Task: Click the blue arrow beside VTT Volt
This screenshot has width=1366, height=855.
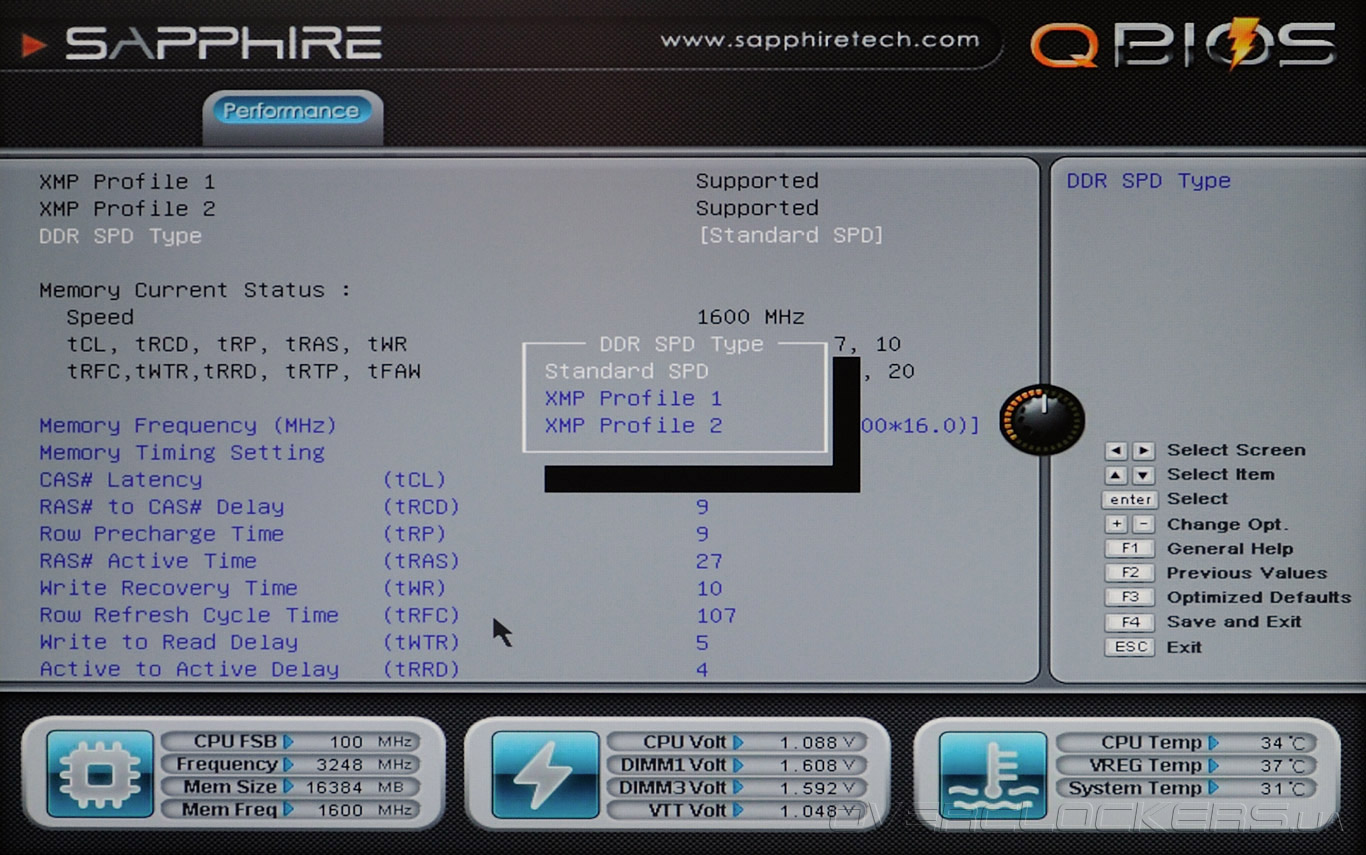Action: tap(738, 810)
